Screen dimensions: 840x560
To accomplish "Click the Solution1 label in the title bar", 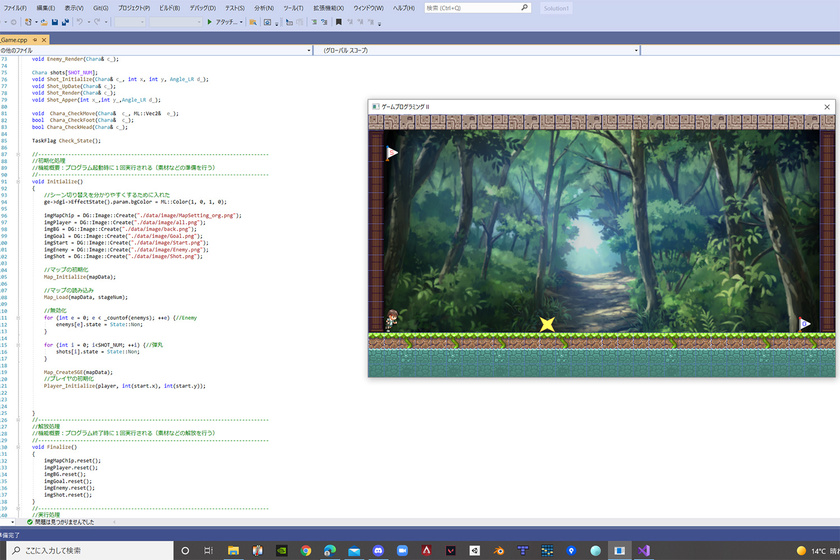I will click(556, 8).
